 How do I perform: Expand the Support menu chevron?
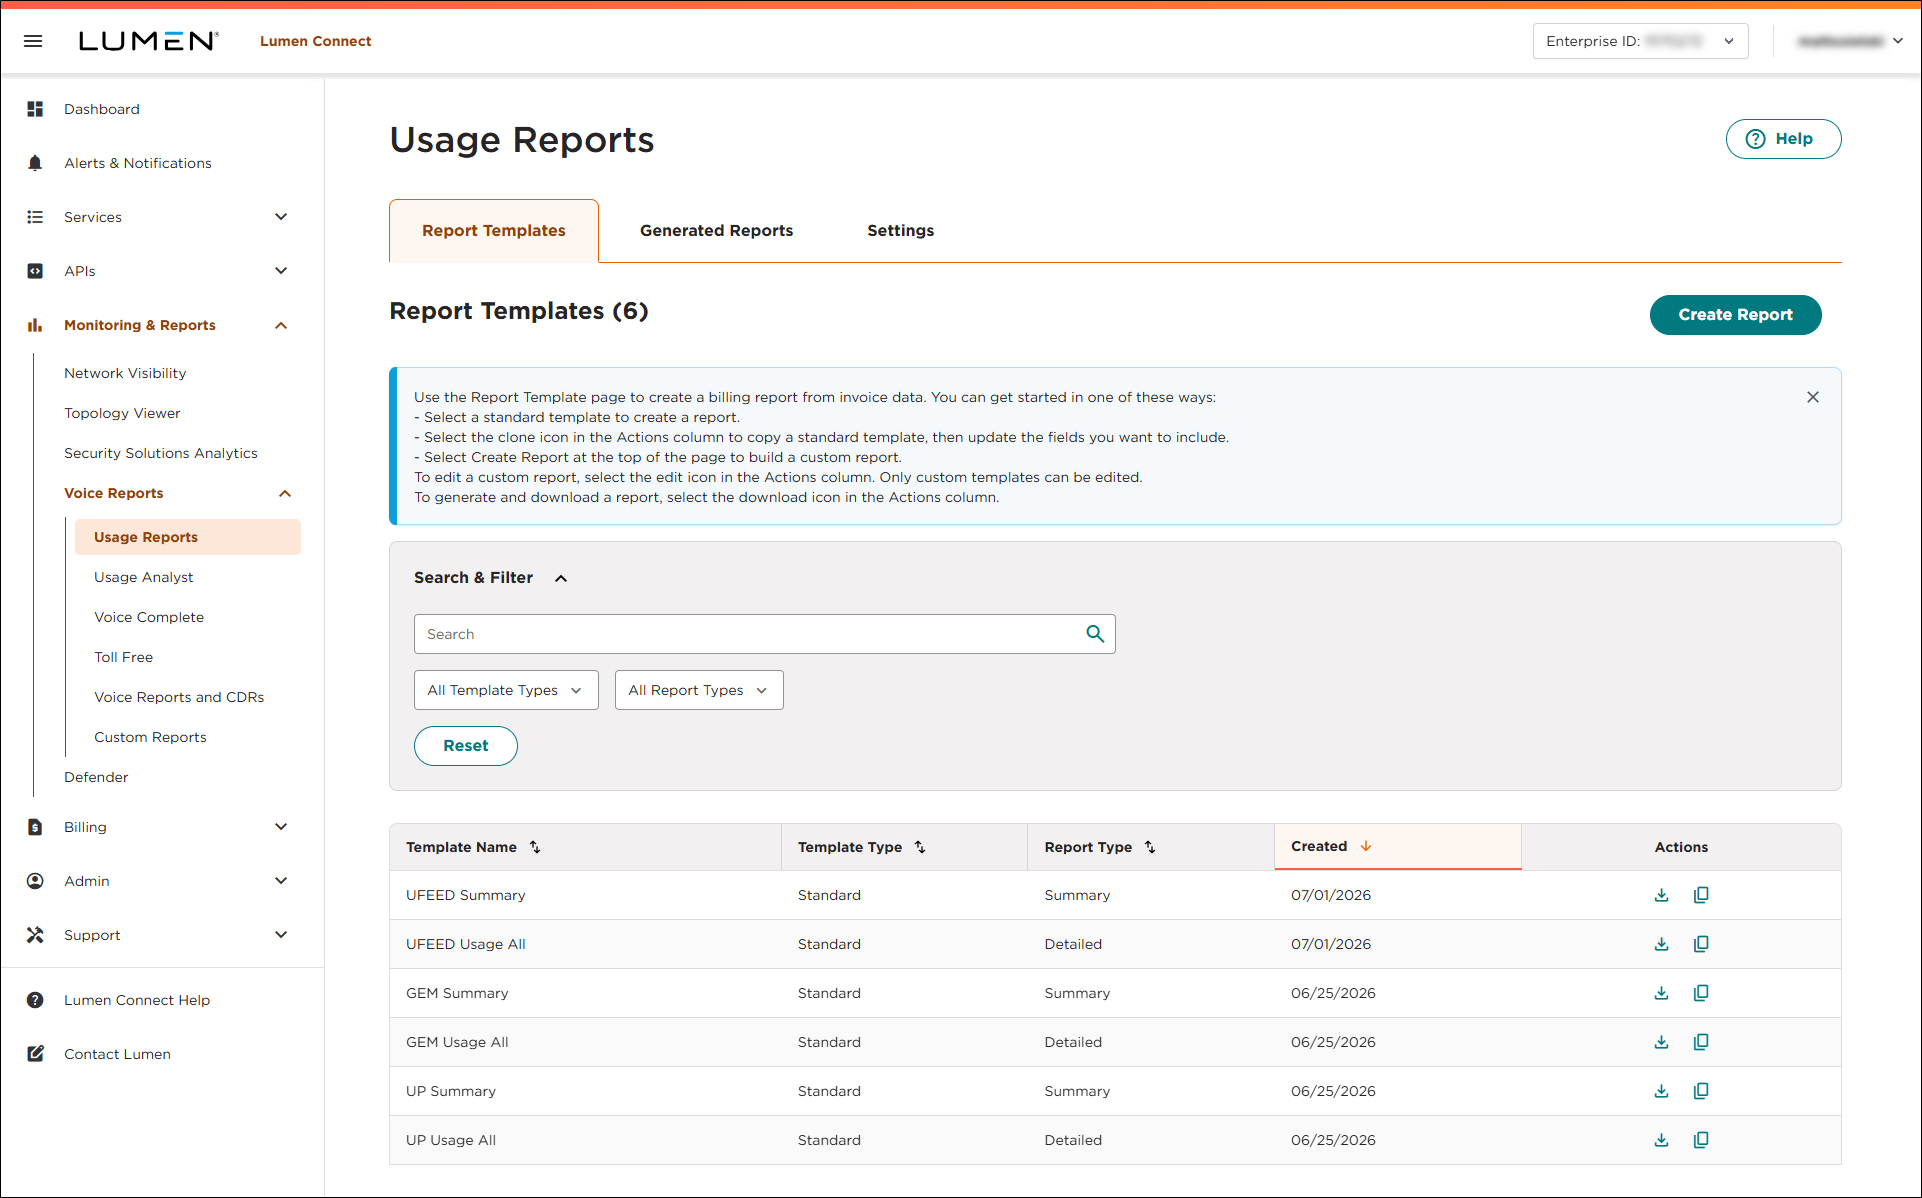click(x=281, y=935)
